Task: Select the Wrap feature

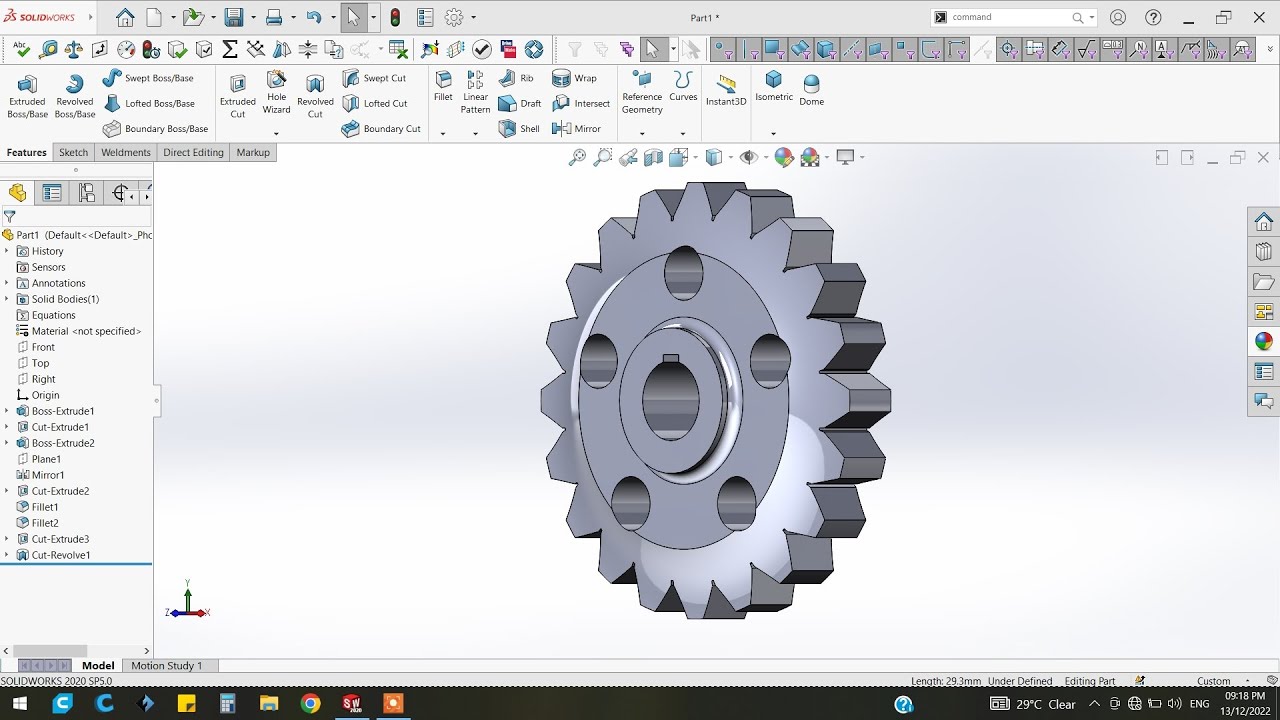Action: tap(575, 78)
